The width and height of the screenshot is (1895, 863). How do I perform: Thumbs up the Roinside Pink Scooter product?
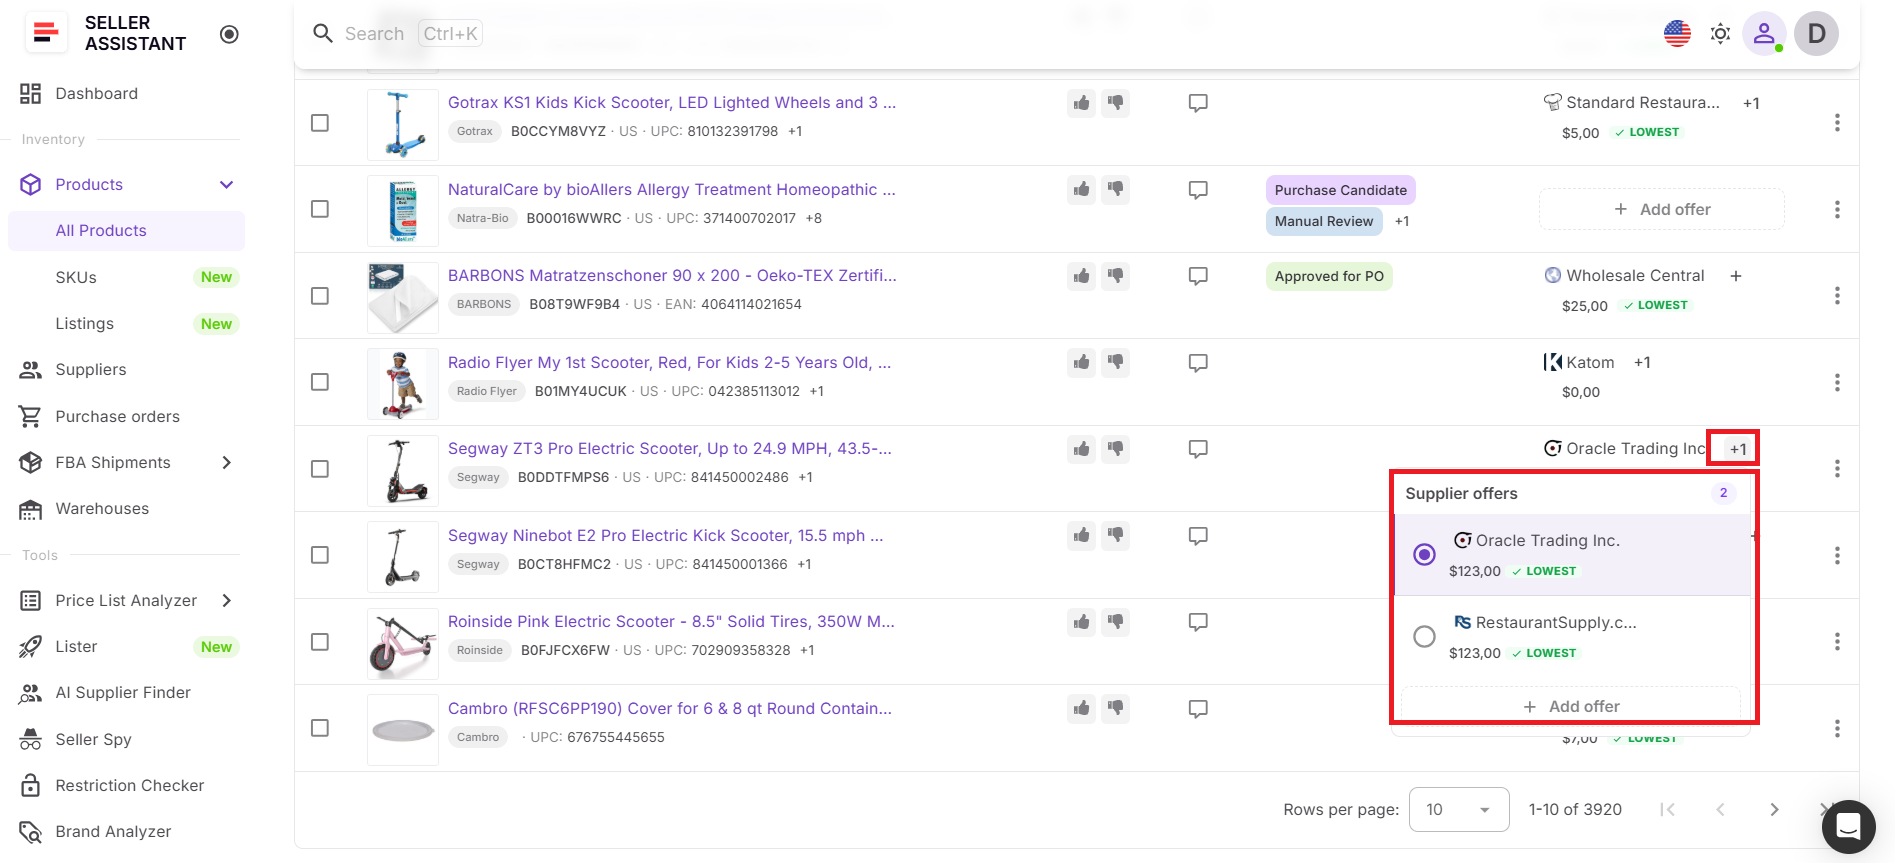(1082, 622)
